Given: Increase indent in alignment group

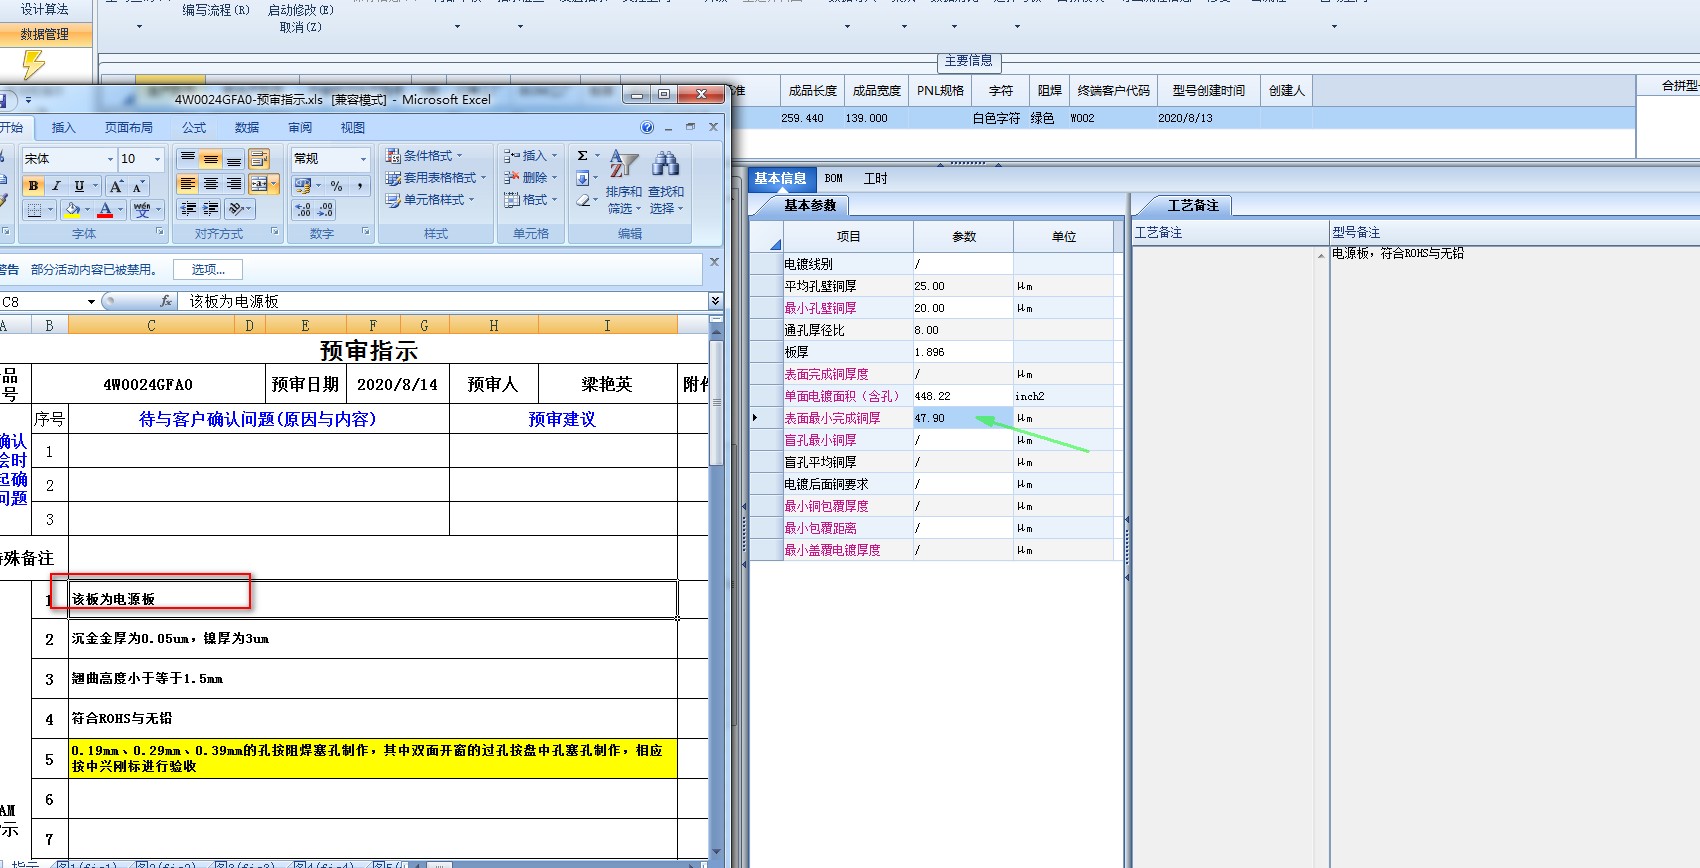Looking at the screenshot, I should click(210, 209).
